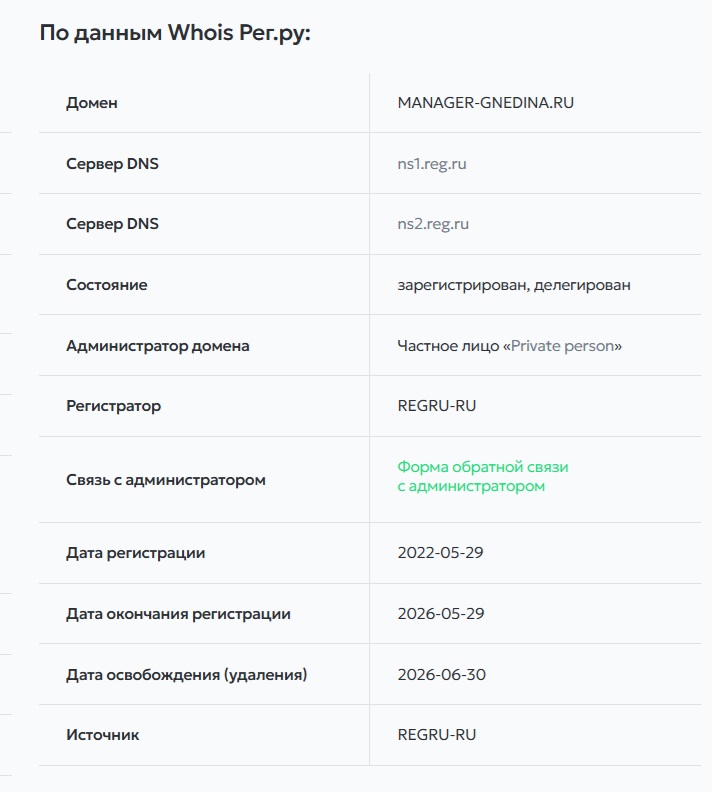Viewport: 712px width, 792px height.
Task: Select the «Дата окончания регистрации» label
Action: pos(178,614)
